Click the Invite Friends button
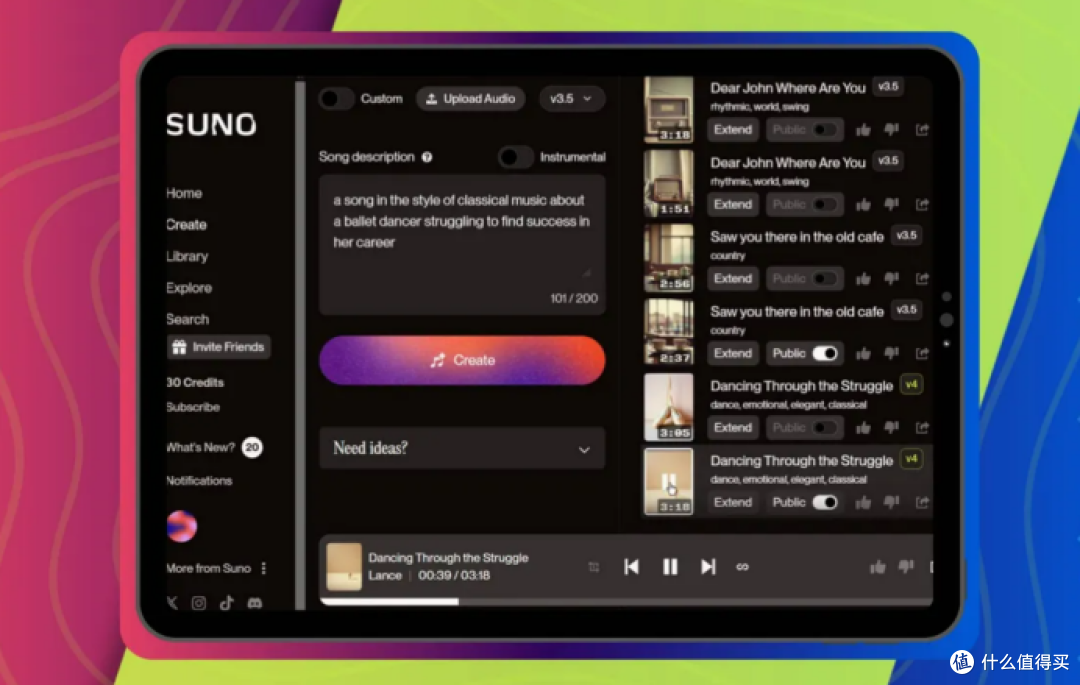Screen dimensions: 1080x685 pos(218,347)
